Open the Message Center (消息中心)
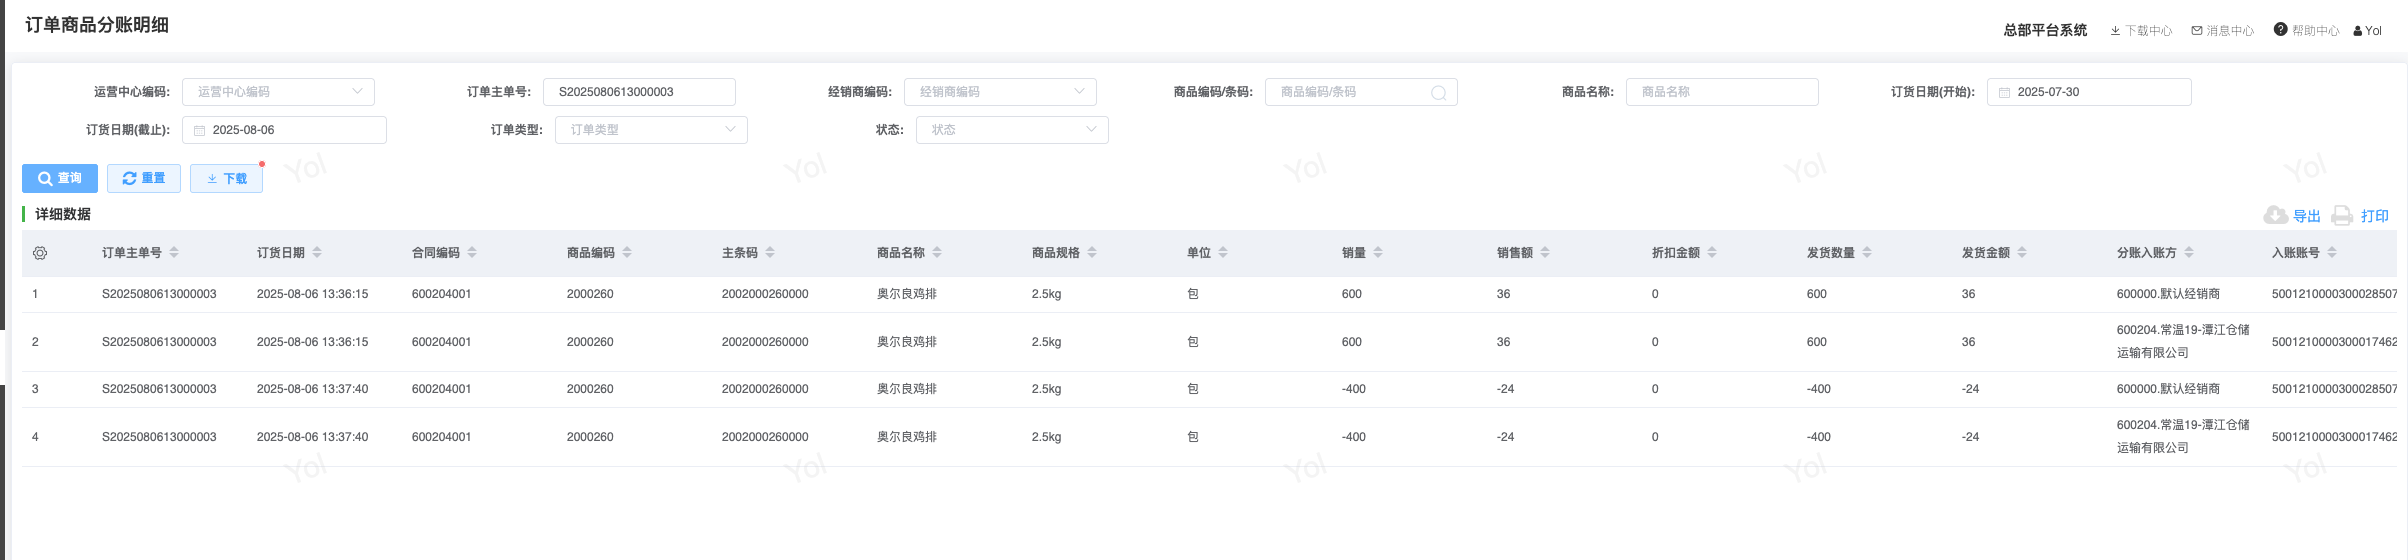Image resolution: width=2408 pixels, height=560 pixels. point(2223,31)
